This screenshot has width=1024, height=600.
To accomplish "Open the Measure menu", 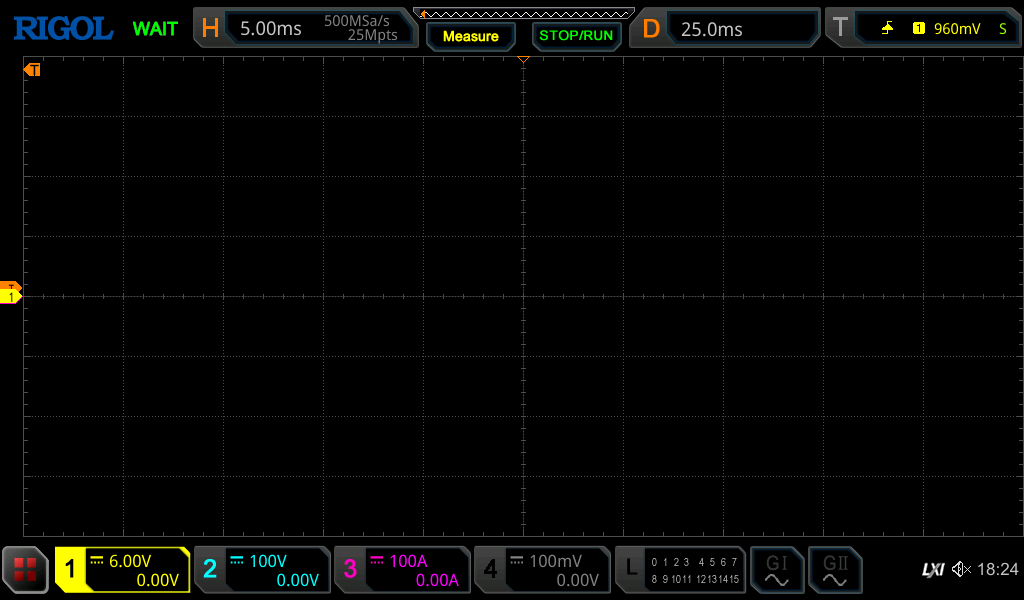I will coord(470,36).
